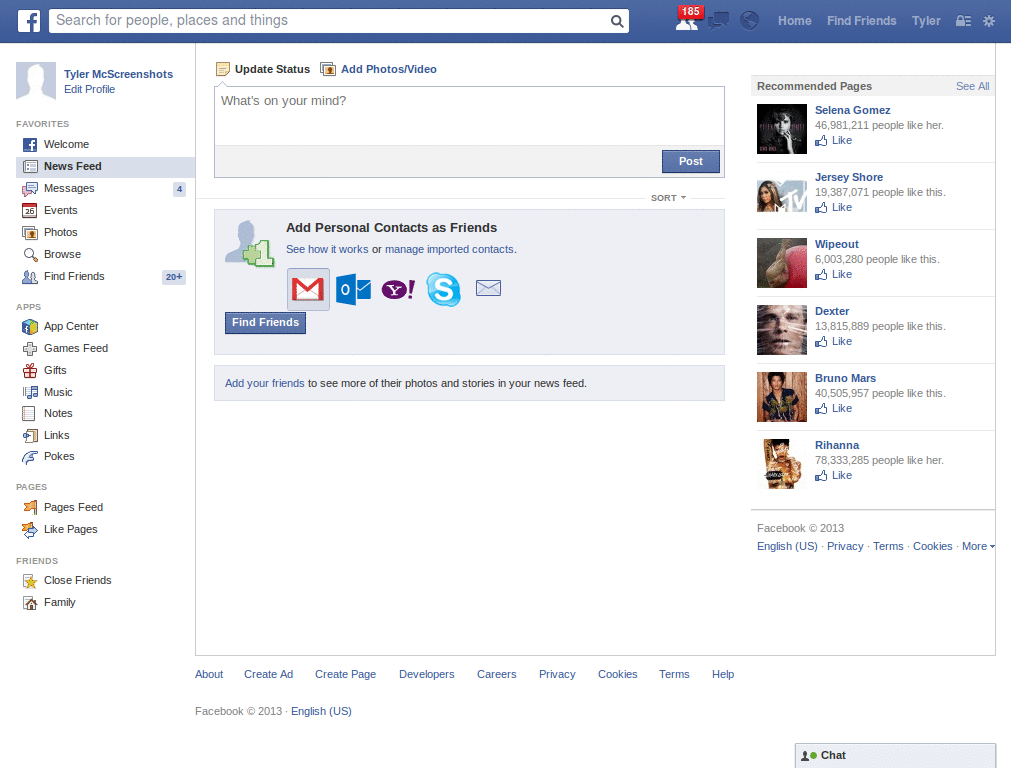Select the Skype contact import icon
This screenshot has width=1024, height=768.
(443, 289)
